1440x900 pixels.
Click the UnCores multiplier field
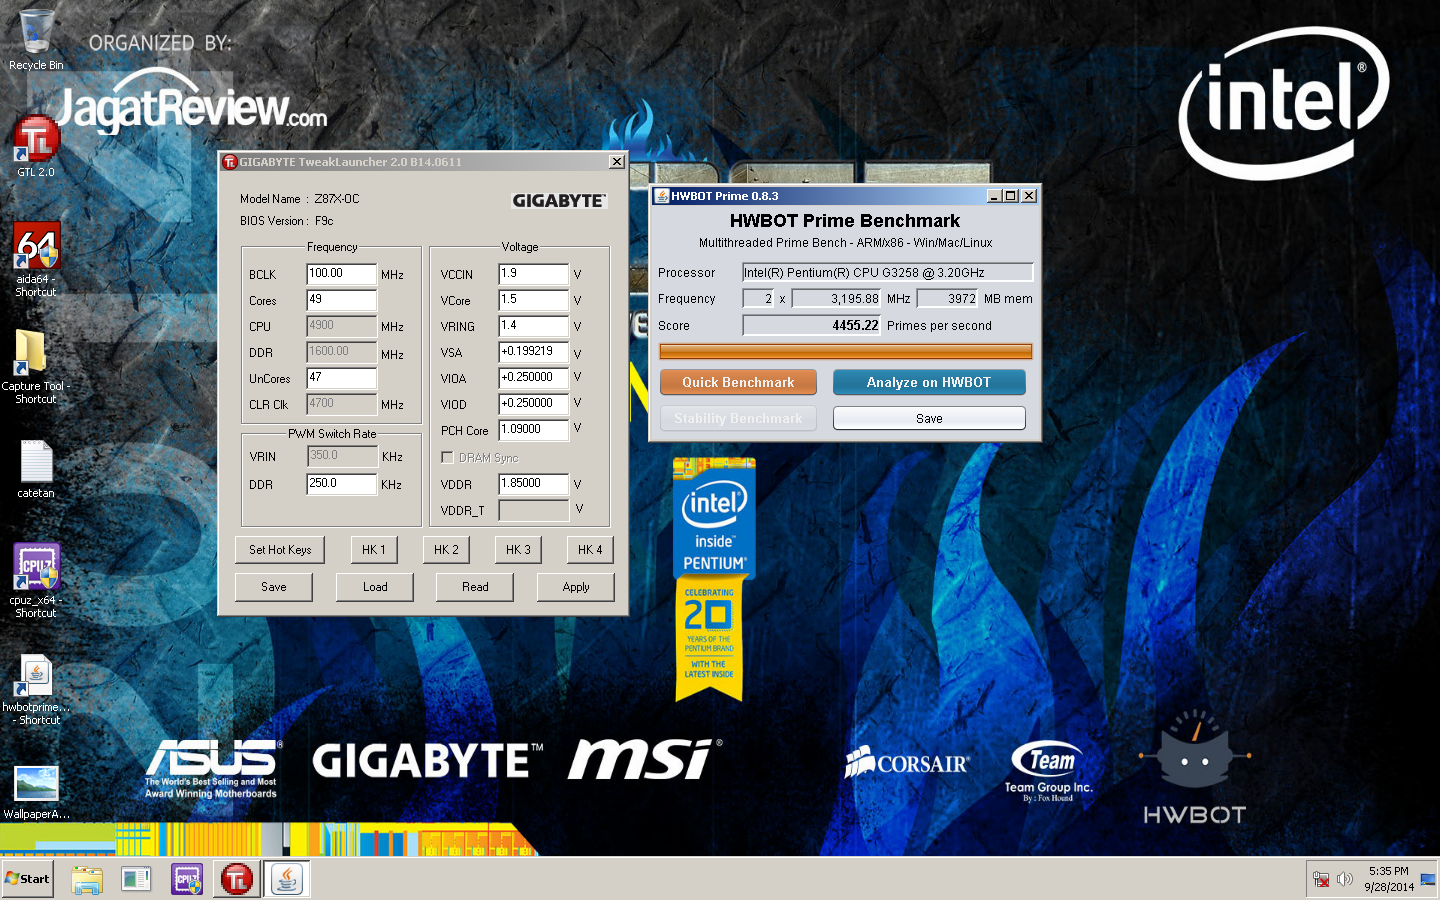click(341, 378)
